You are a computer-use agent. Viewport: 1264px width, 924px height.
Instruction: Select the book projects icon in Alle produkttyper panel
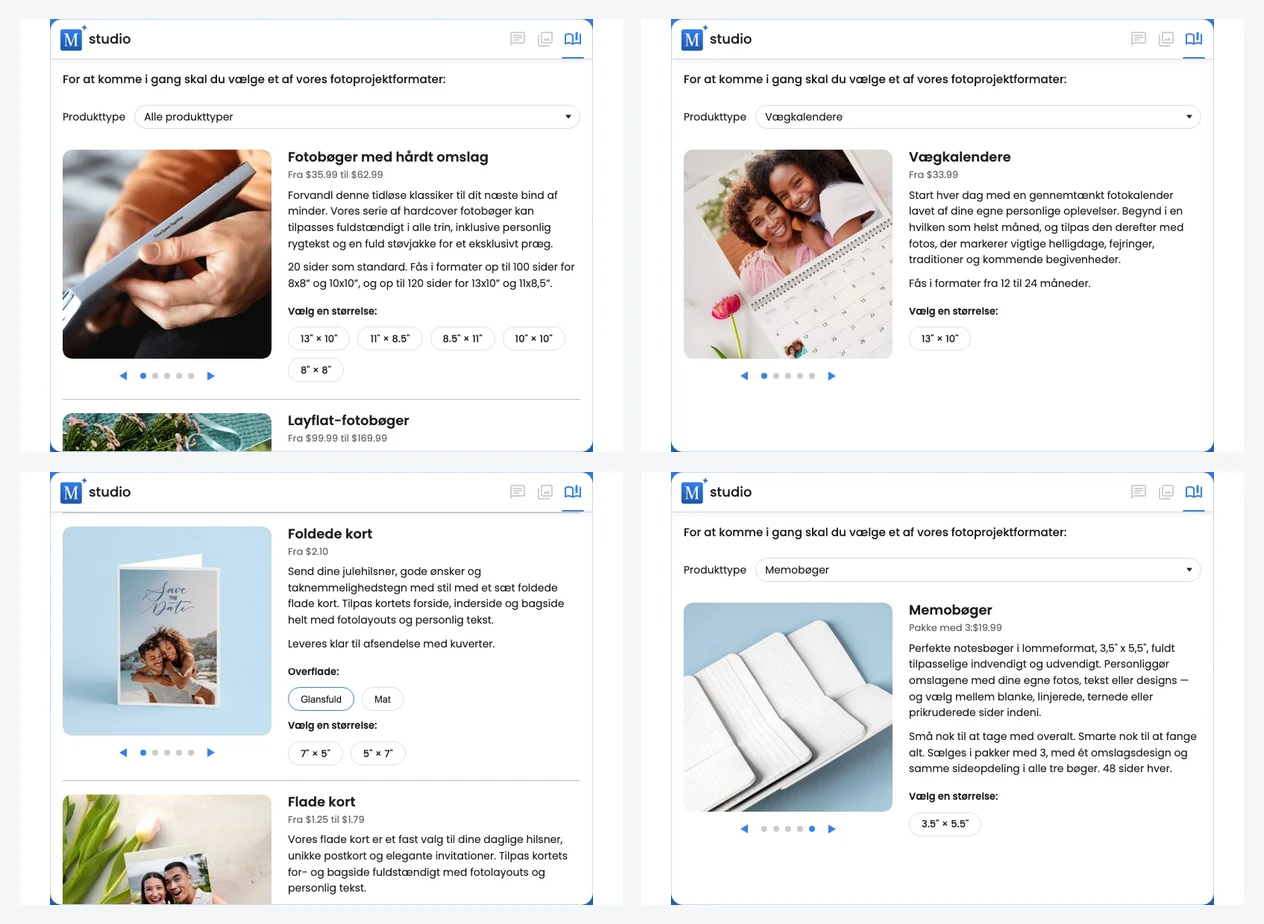click(x=573, y=39)
